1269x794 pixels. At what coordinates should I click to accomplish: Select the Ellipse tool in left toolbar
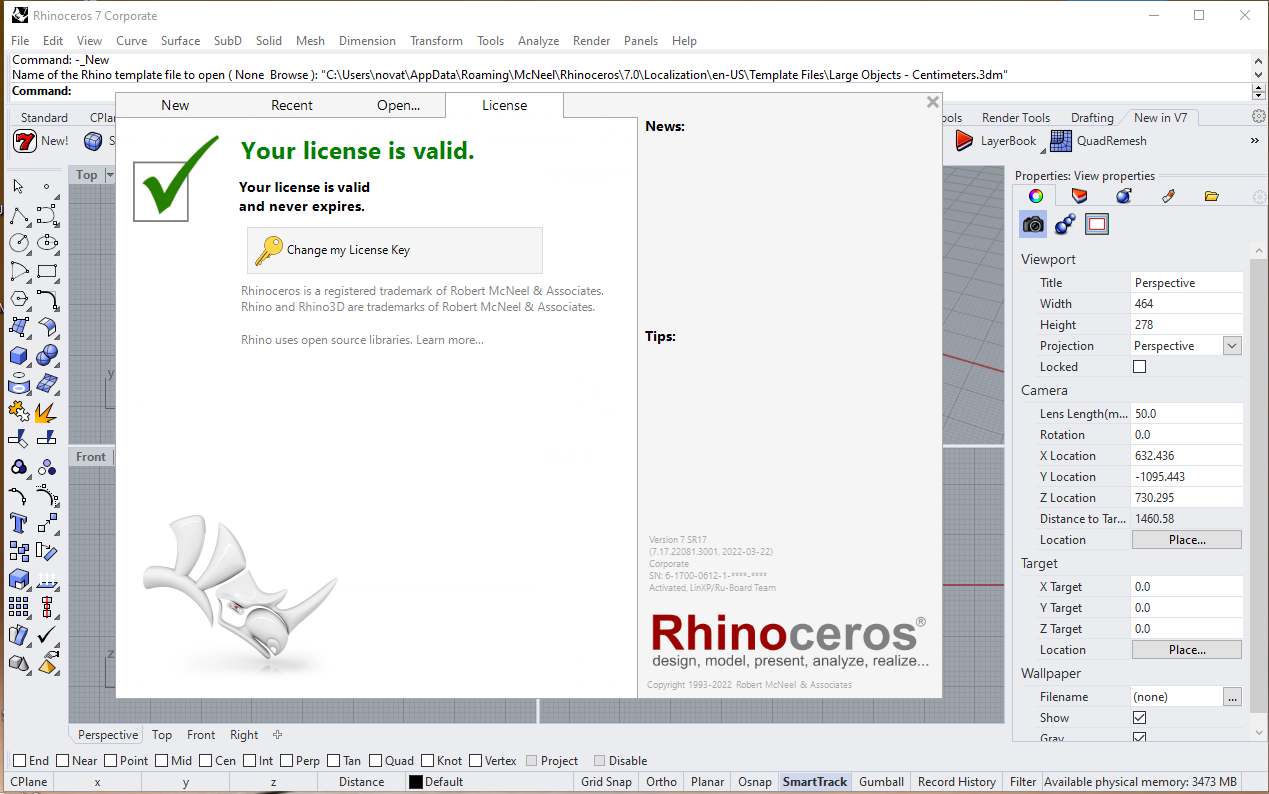(47, 243)
